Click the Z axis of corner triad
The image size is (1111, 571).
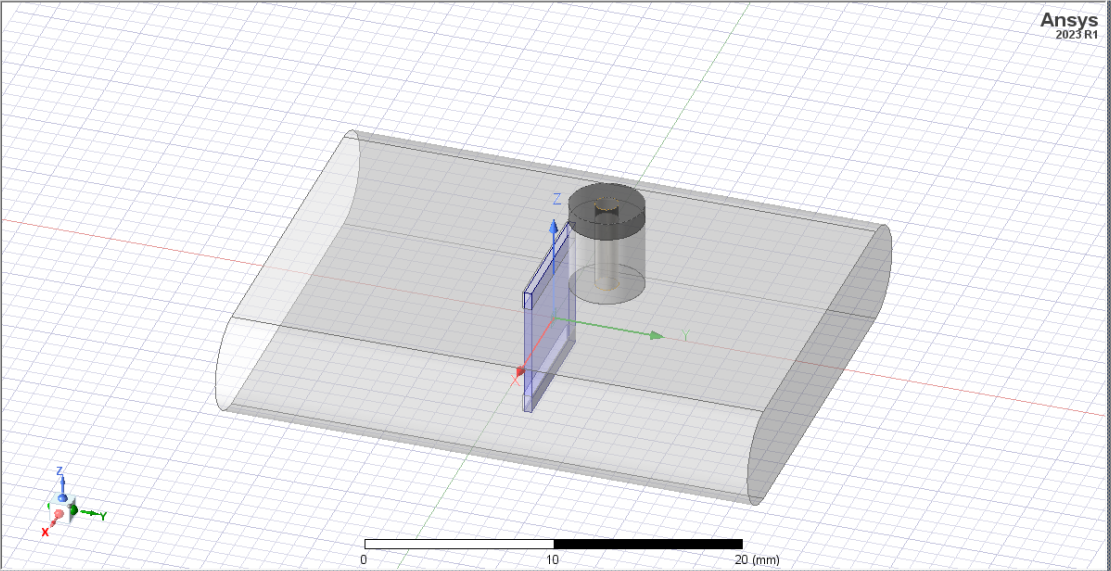click(x=62, y=485)
